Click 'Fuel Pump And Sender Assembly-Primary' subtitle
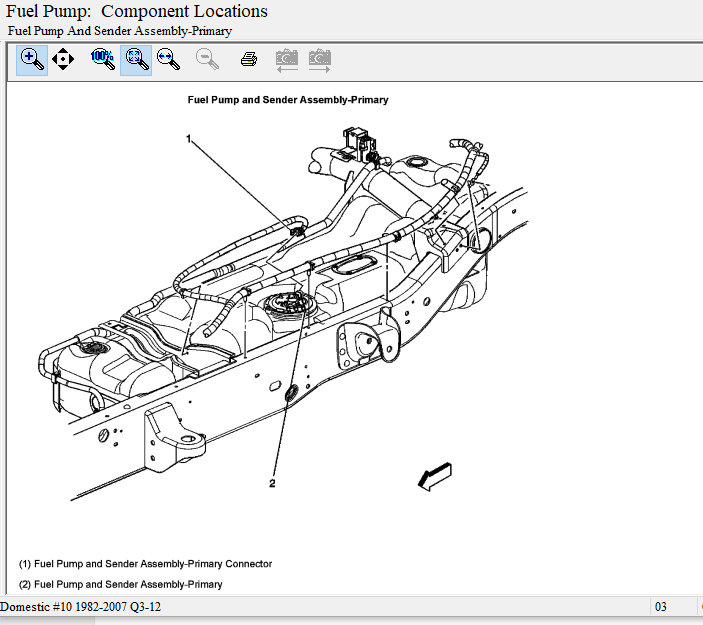 120,31
